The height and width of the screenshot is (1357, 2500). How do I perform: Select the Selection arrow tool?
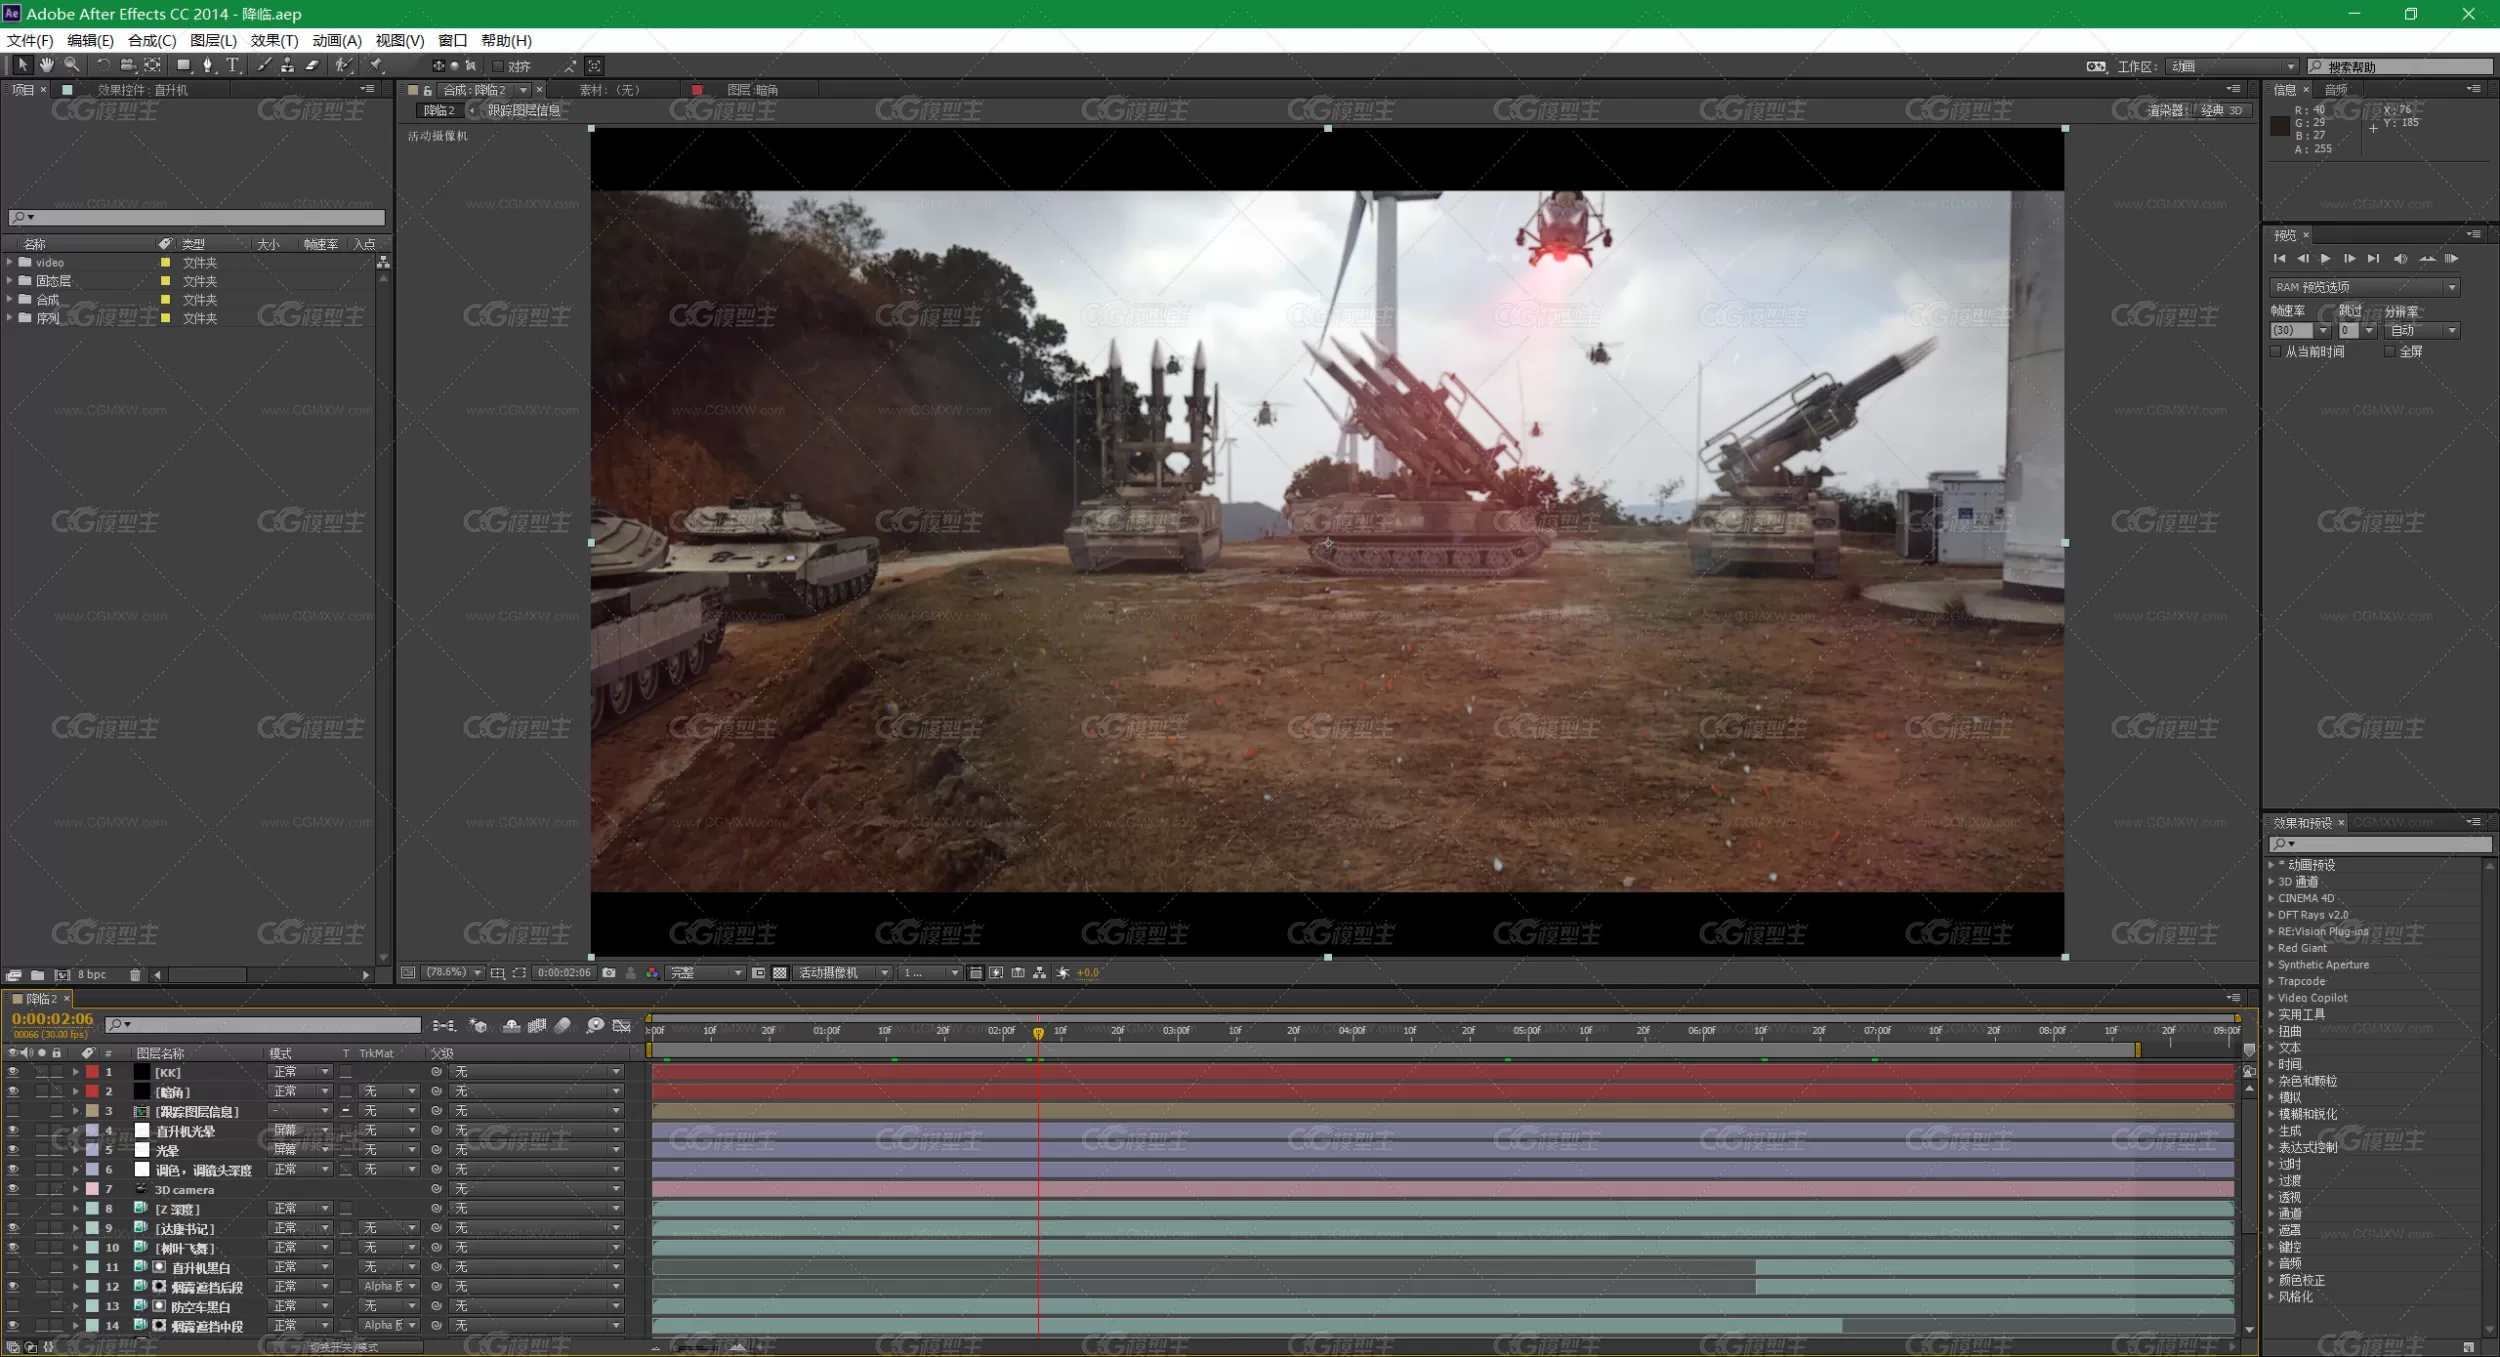pyautogui.click(x=22, y=65)
